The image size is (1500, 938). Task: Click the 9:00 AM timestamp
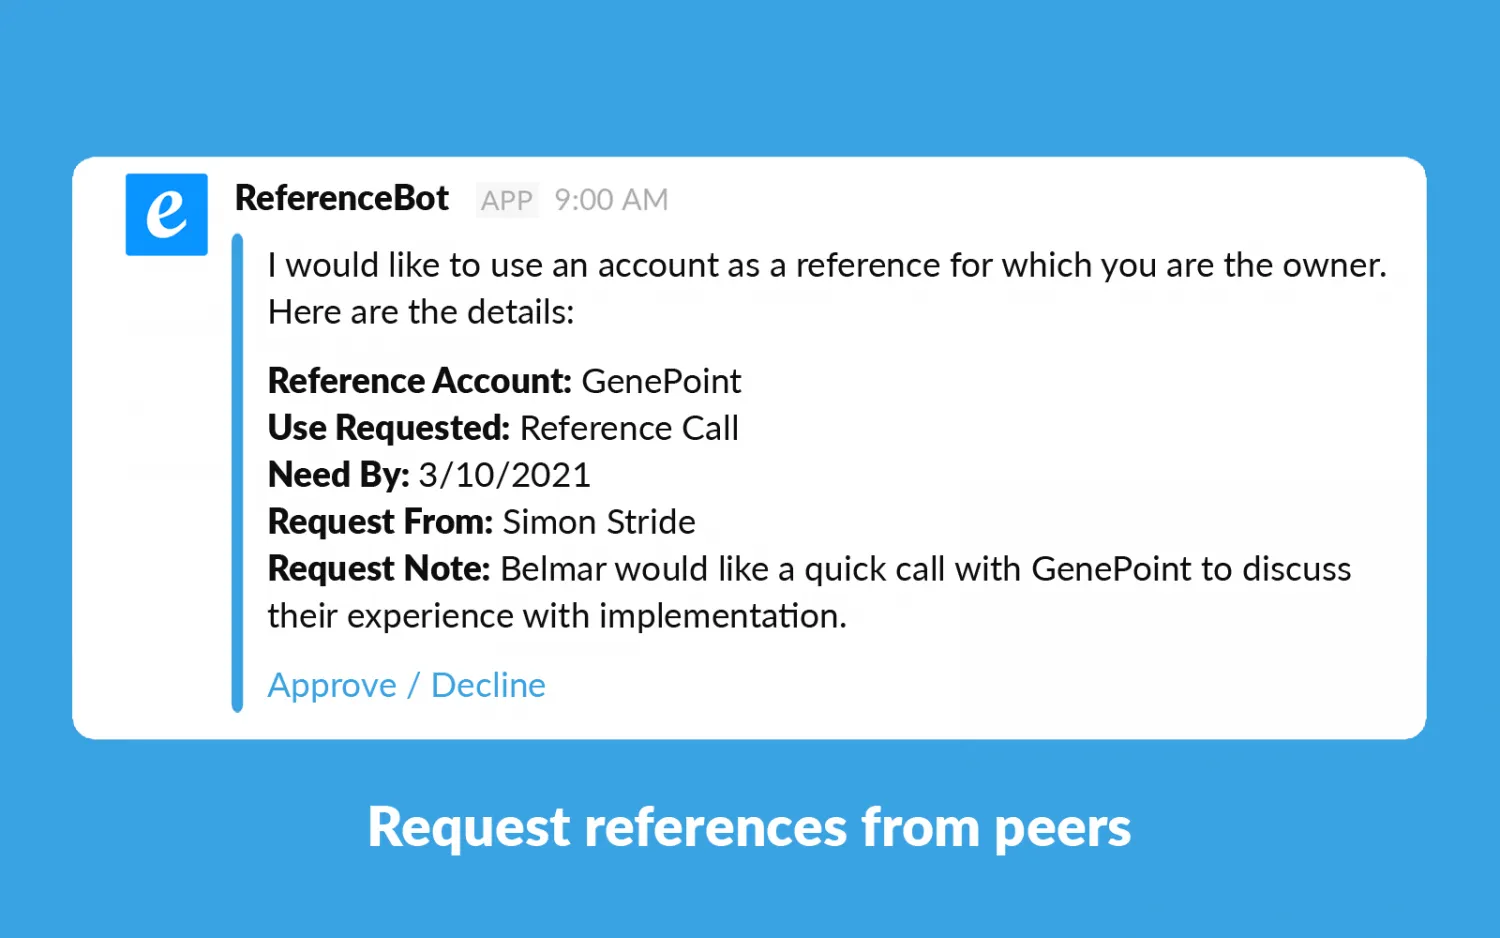pyautogui.click(x=610, y=200)
